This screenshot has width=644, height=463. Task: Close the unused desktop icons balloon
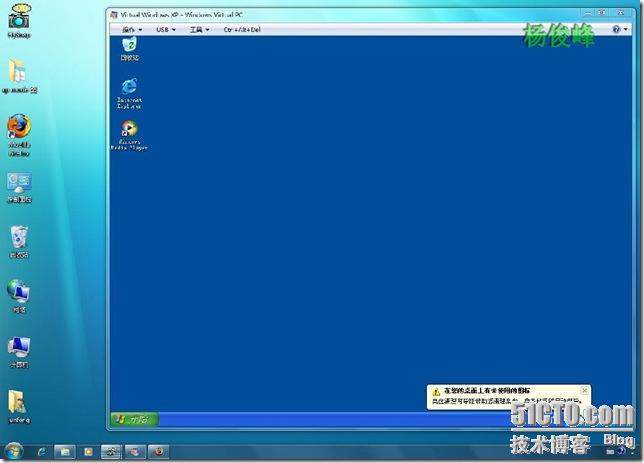click(584, 390)
